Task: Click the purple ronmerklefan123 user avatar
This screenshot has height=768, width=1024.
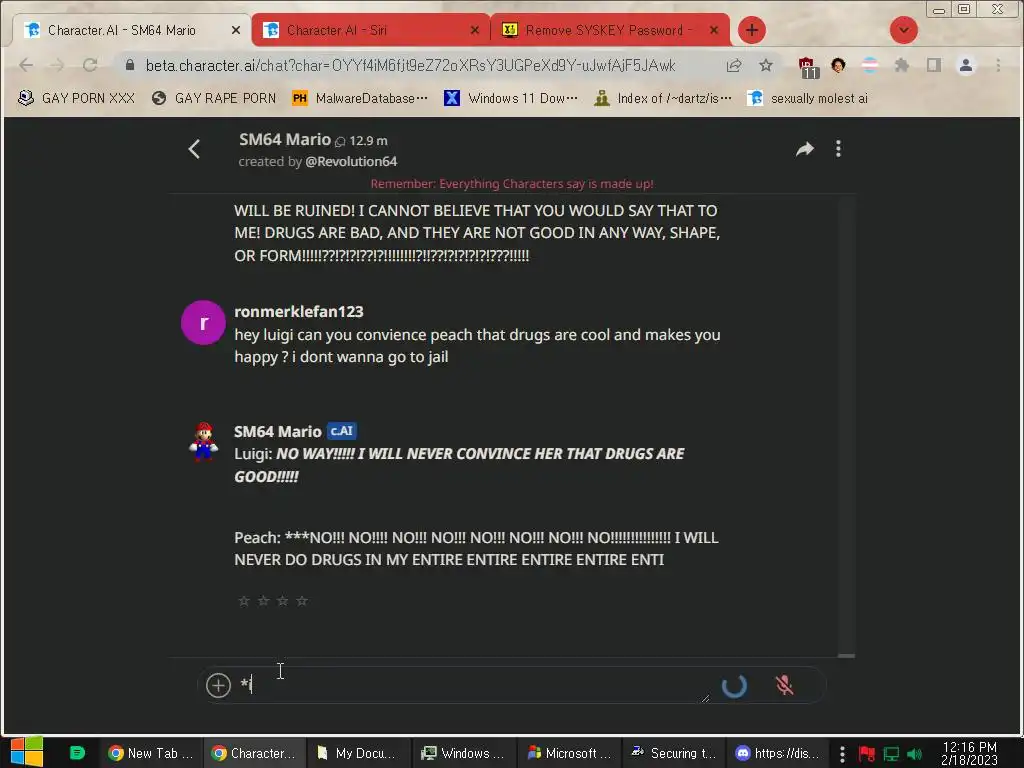Action: pos(203,322)
